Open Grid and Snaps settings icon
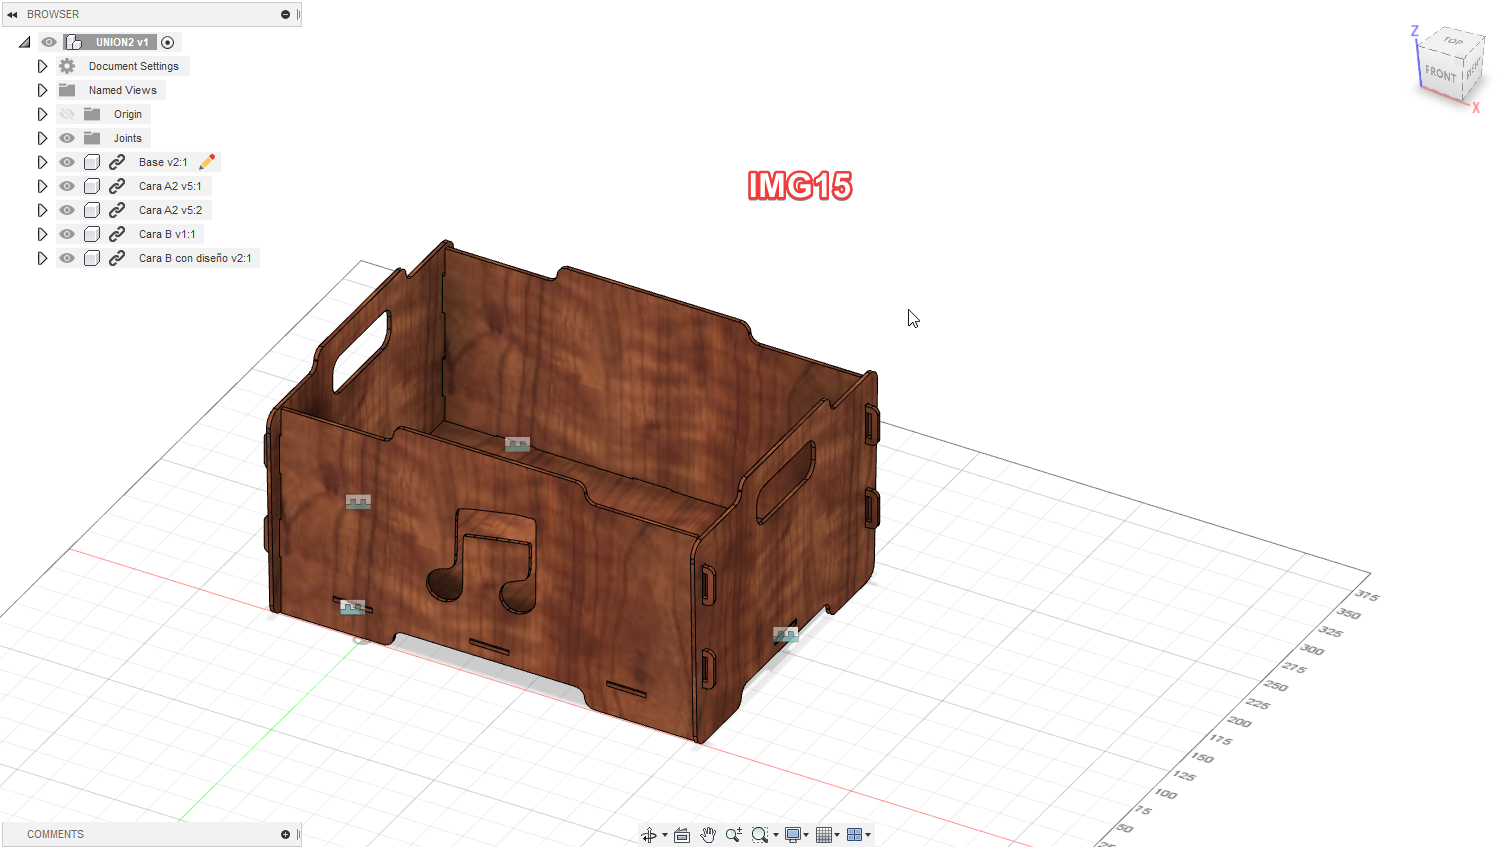The height and width of the screenshot is (847, 1499). (x=824, y=835)
